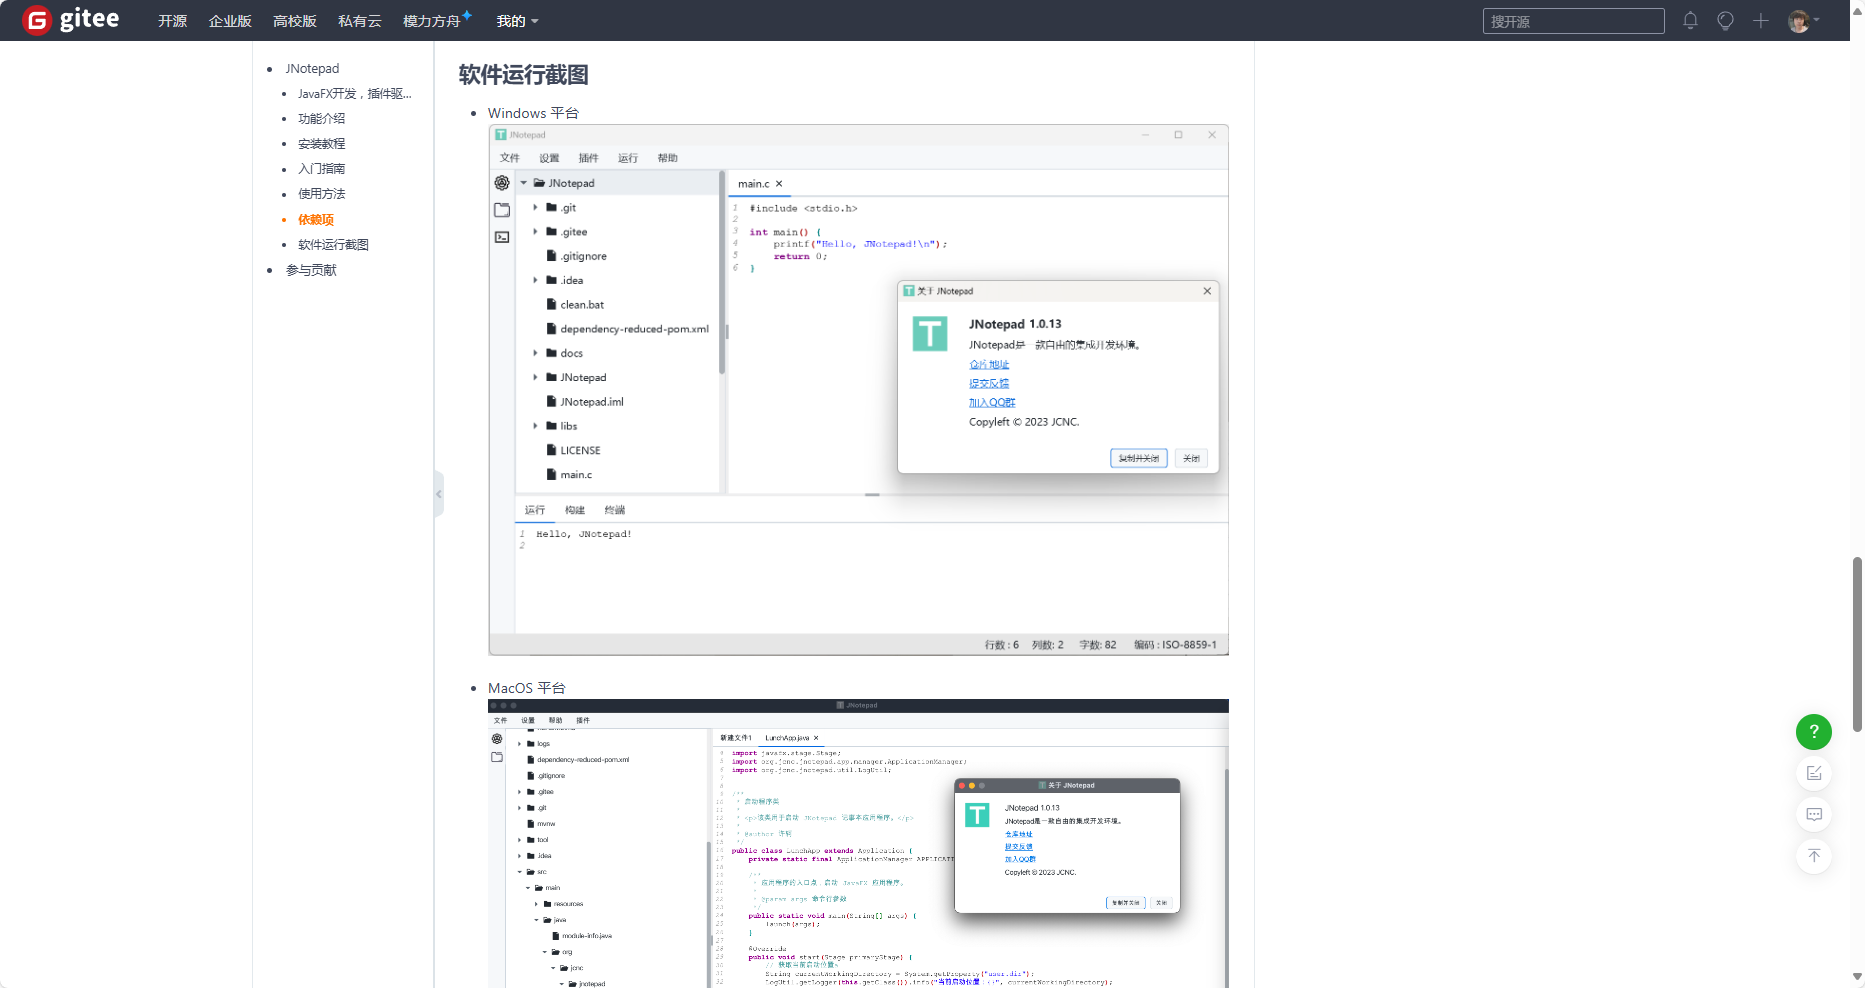Image resolution: width=1865 pixels, height=988 pixels.
Task: Jump to the 安装教程 section link
Action: tap(321, 144)
